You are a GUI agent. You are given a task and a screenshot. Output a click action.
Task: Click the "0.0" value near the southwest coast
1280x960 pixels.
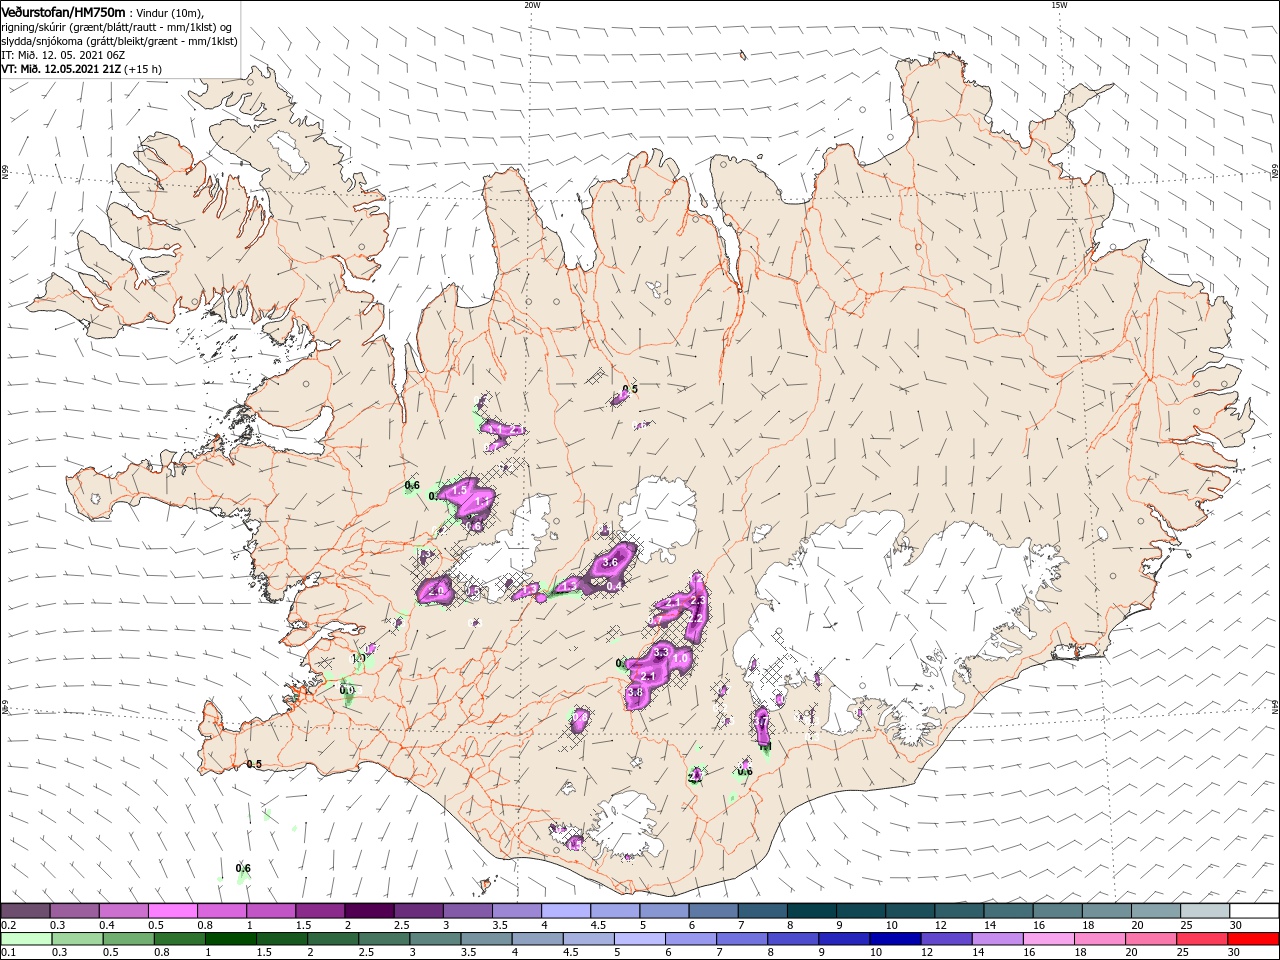347,689
